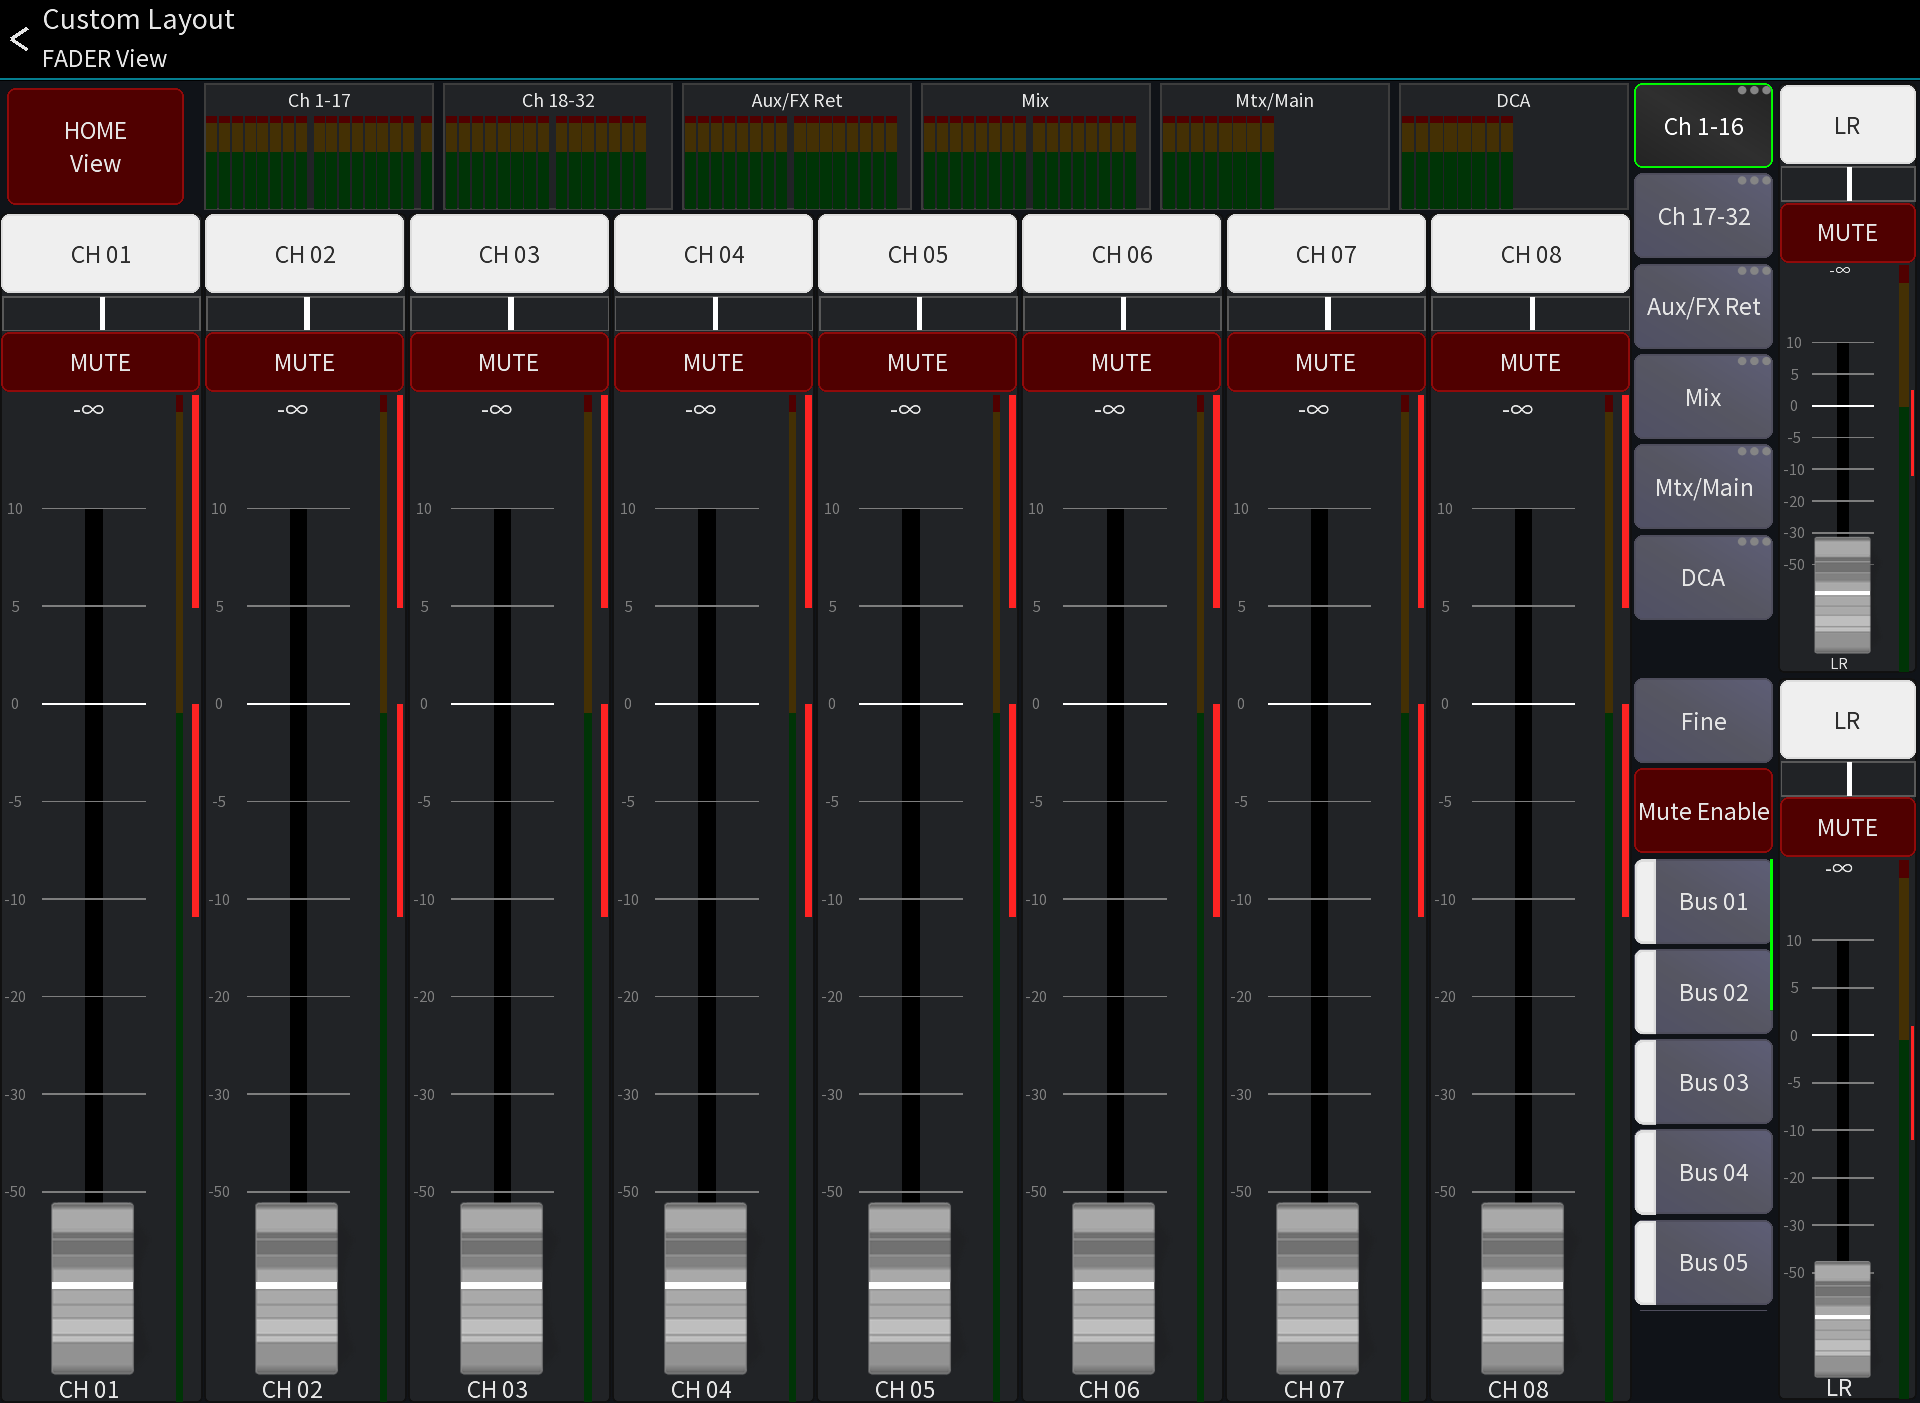Click the CH 01 pan slider

click(101, 313)
